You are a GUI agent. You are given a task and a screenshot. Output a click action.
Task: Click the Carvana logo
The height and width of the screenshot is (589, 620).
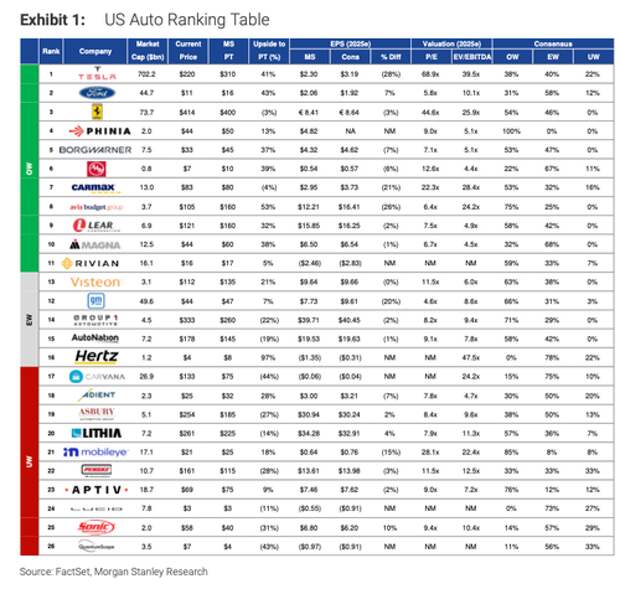(97, 376)
